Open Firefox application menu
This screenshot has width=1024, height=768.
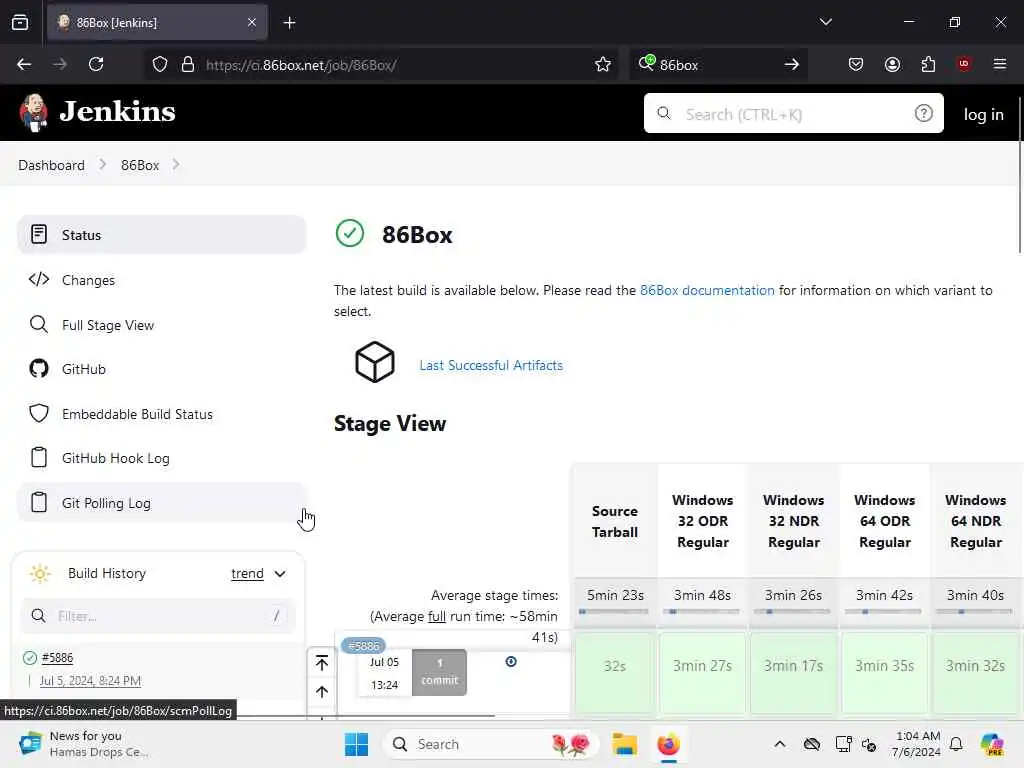(1000, 64)
